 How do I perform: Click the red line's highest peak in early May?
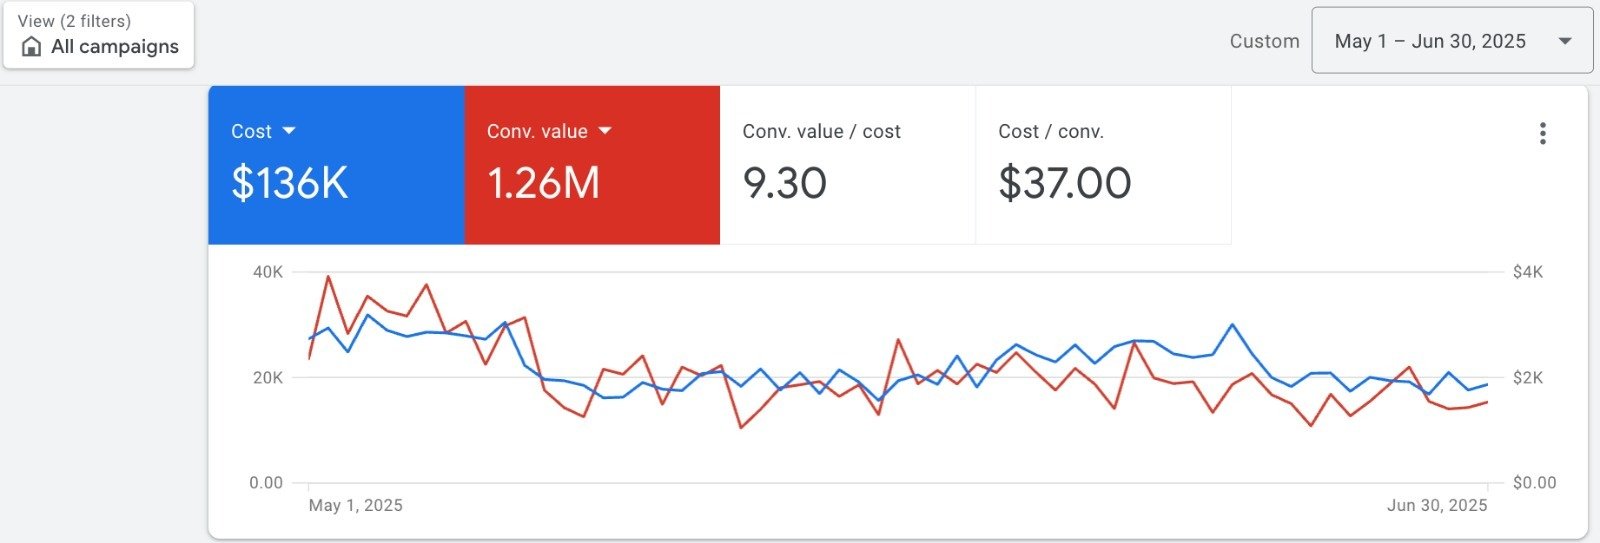[328, 277]
